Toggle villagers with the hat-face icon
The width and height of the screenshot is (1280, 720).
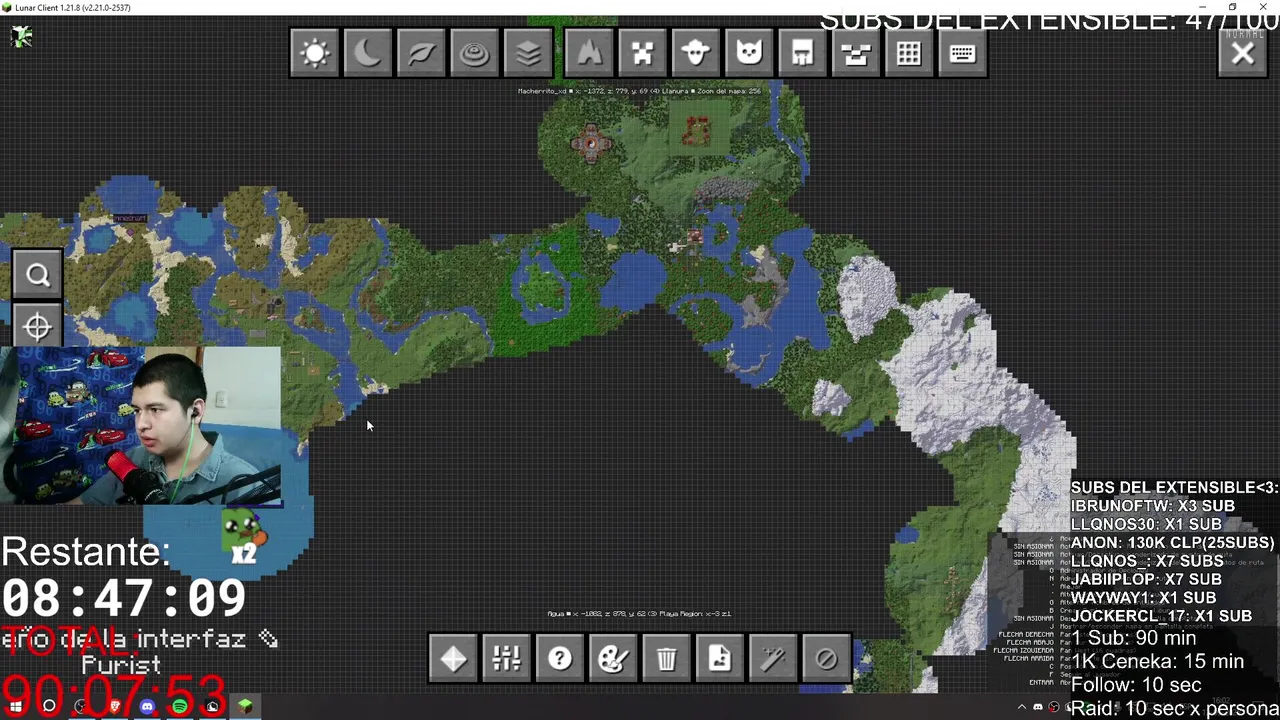[x=696, y=53]
